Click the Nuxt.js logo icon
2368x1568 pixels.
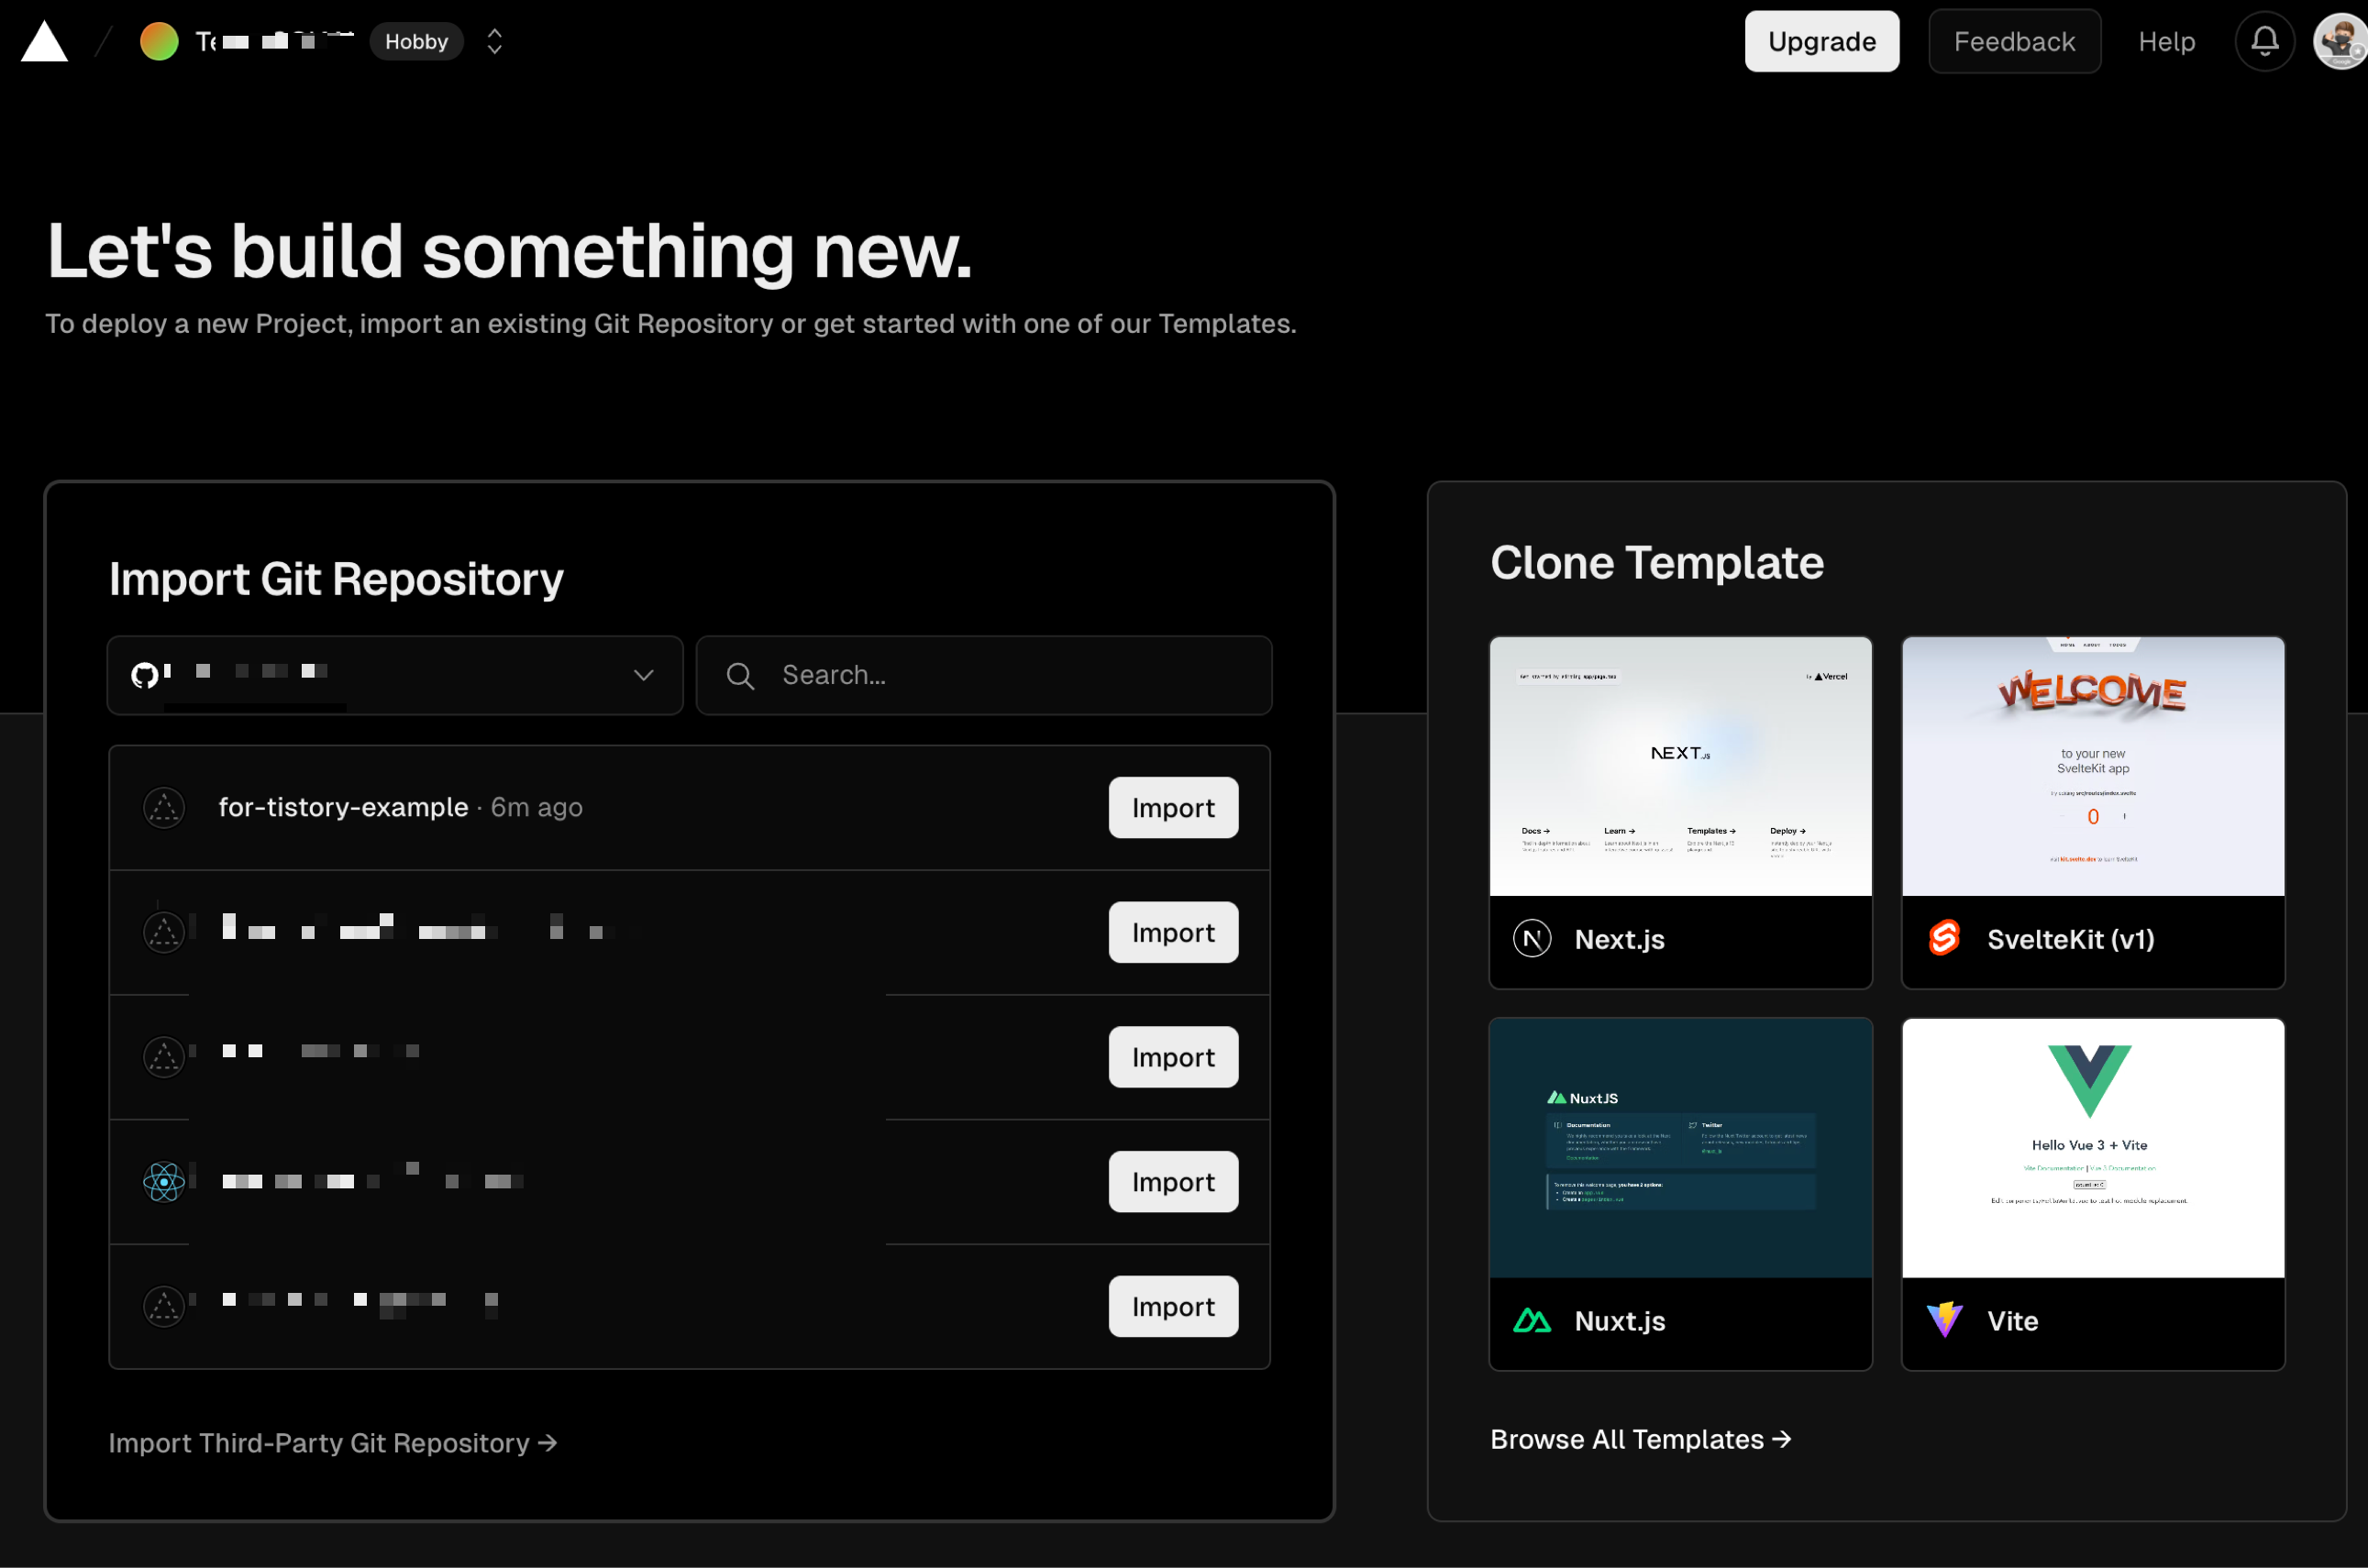(x=1532, y=1320)
